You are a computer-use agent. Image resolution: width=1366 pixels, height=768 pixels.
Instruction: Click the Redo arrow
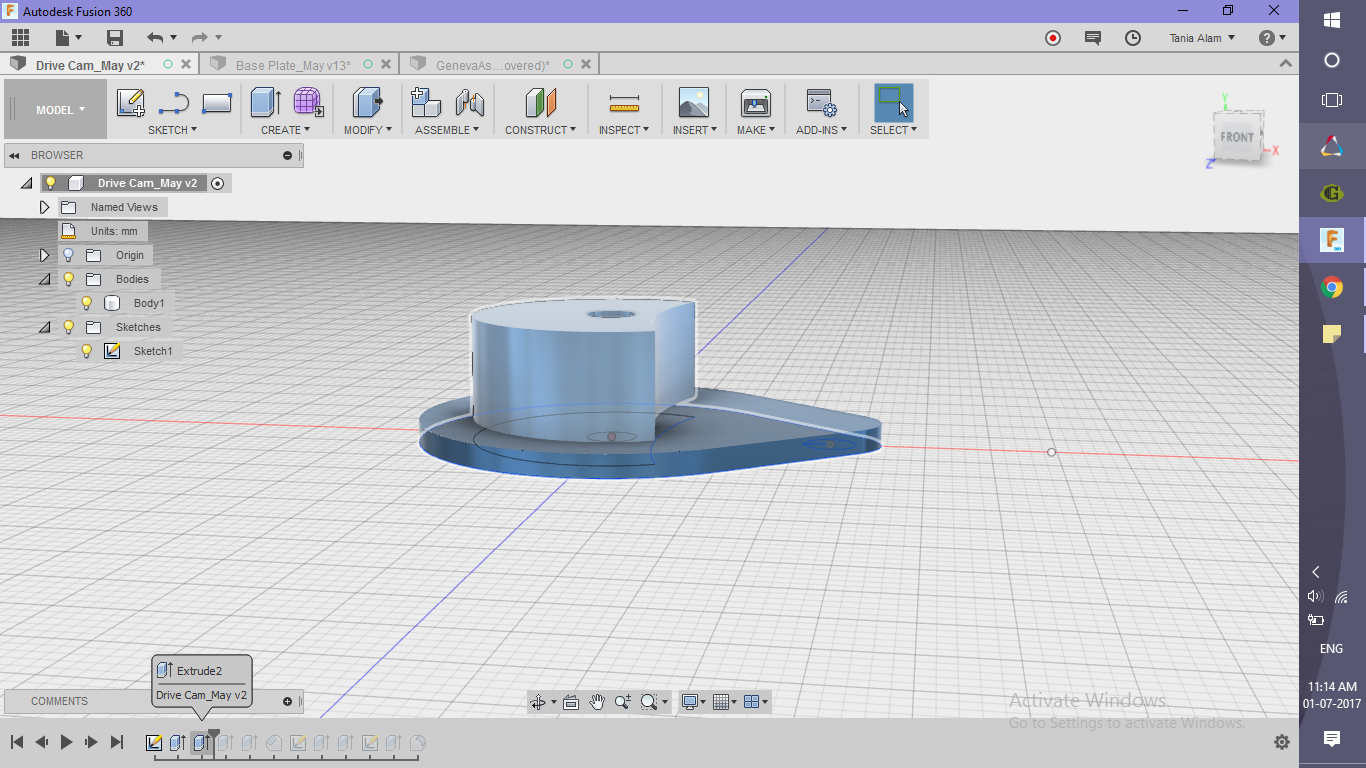pyautogui.click(x=200, y=38)
